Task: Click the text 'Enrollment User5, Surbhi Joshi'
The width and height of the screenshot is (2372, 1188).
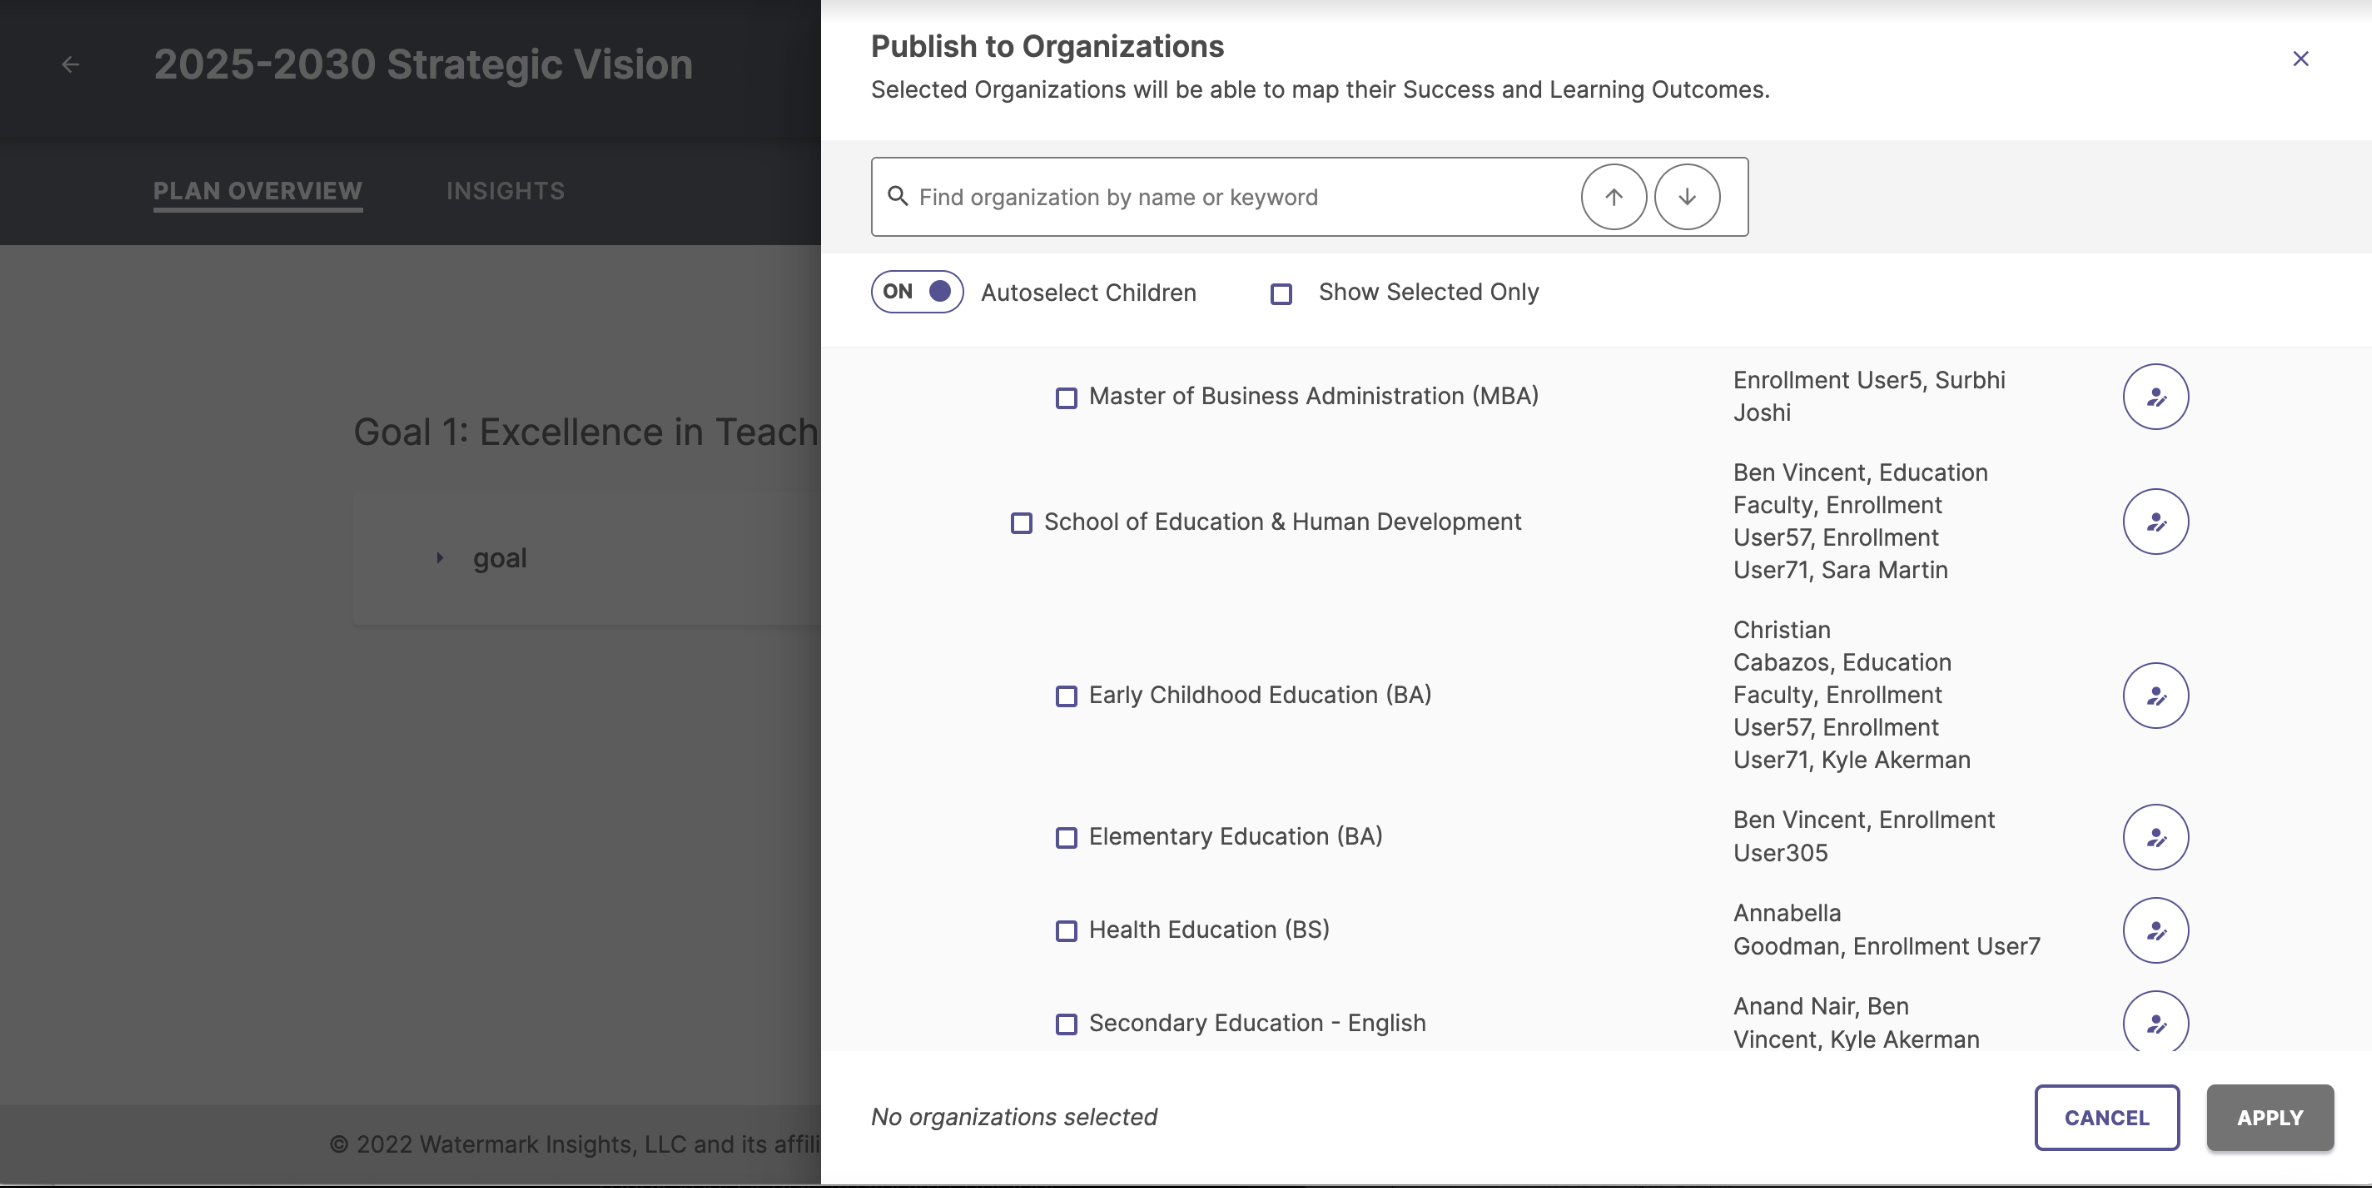Action: (x=1869, y=396)
